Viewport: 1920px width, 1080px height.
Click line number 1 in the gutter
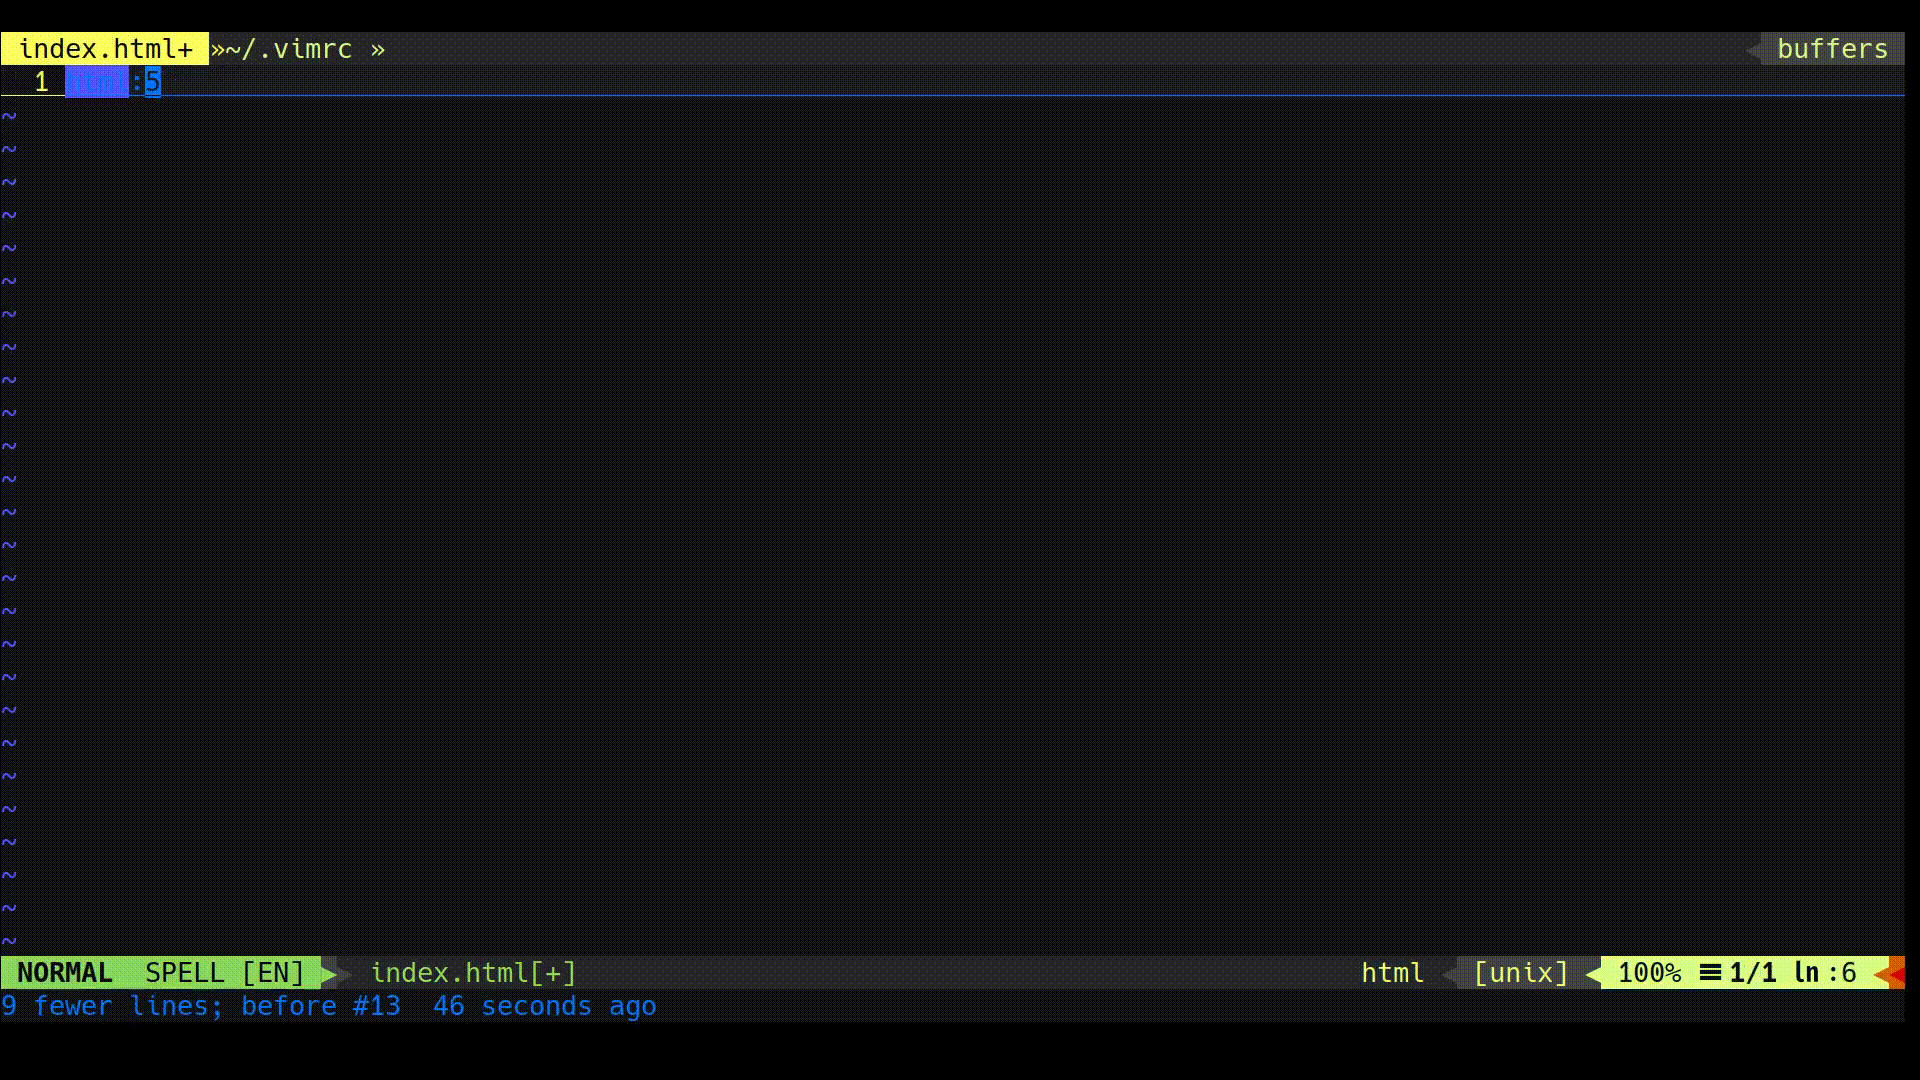41,82
